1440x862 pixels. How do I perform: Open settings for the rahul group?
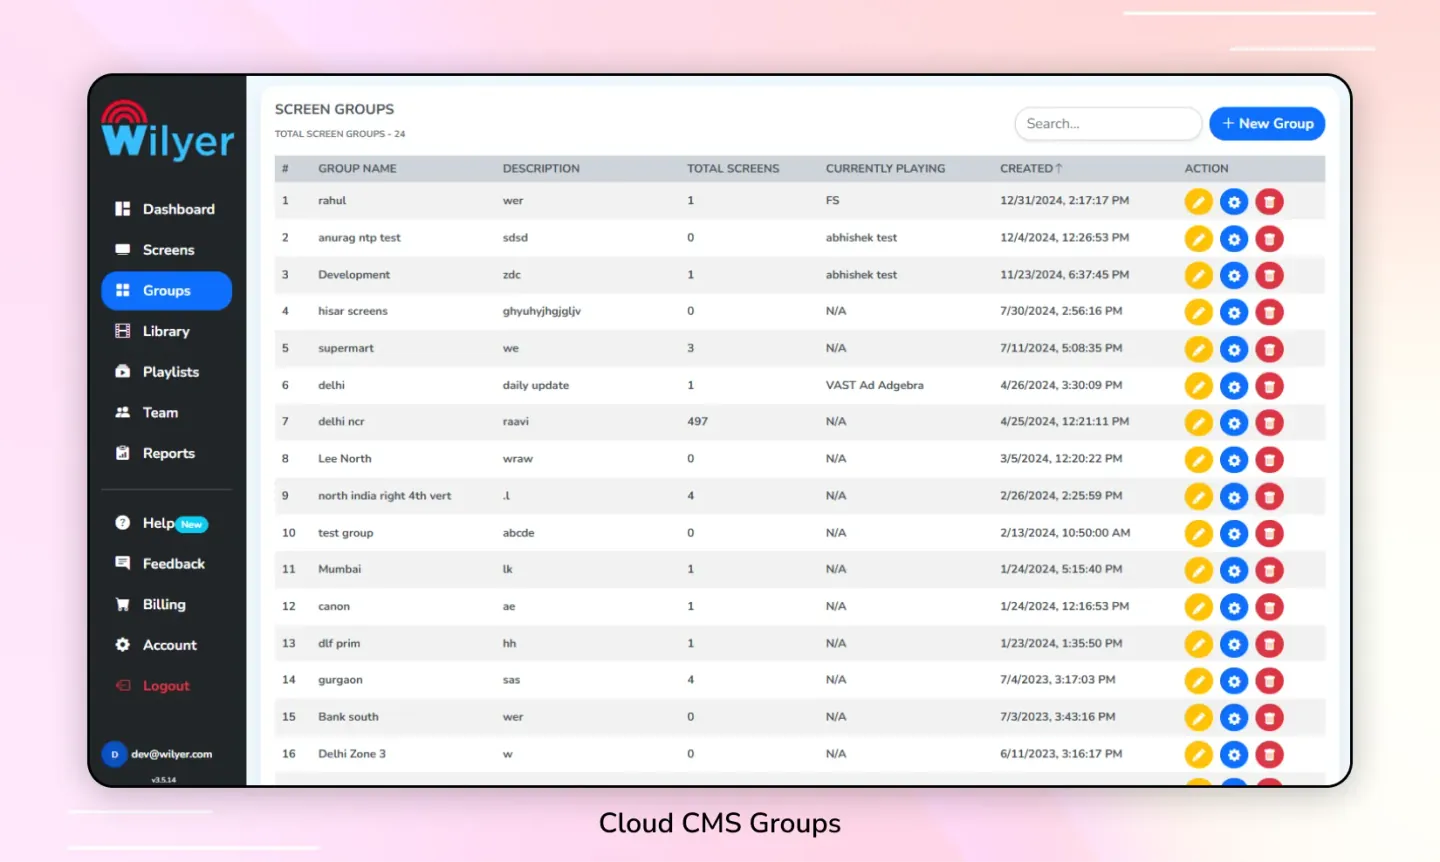(1234, 202)
